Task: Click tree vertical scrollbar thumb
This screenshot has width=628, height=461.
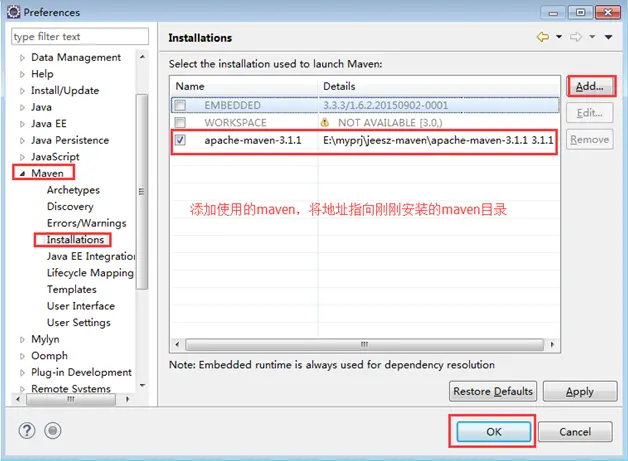Action: pyautogui.click(x=142, y=191)
